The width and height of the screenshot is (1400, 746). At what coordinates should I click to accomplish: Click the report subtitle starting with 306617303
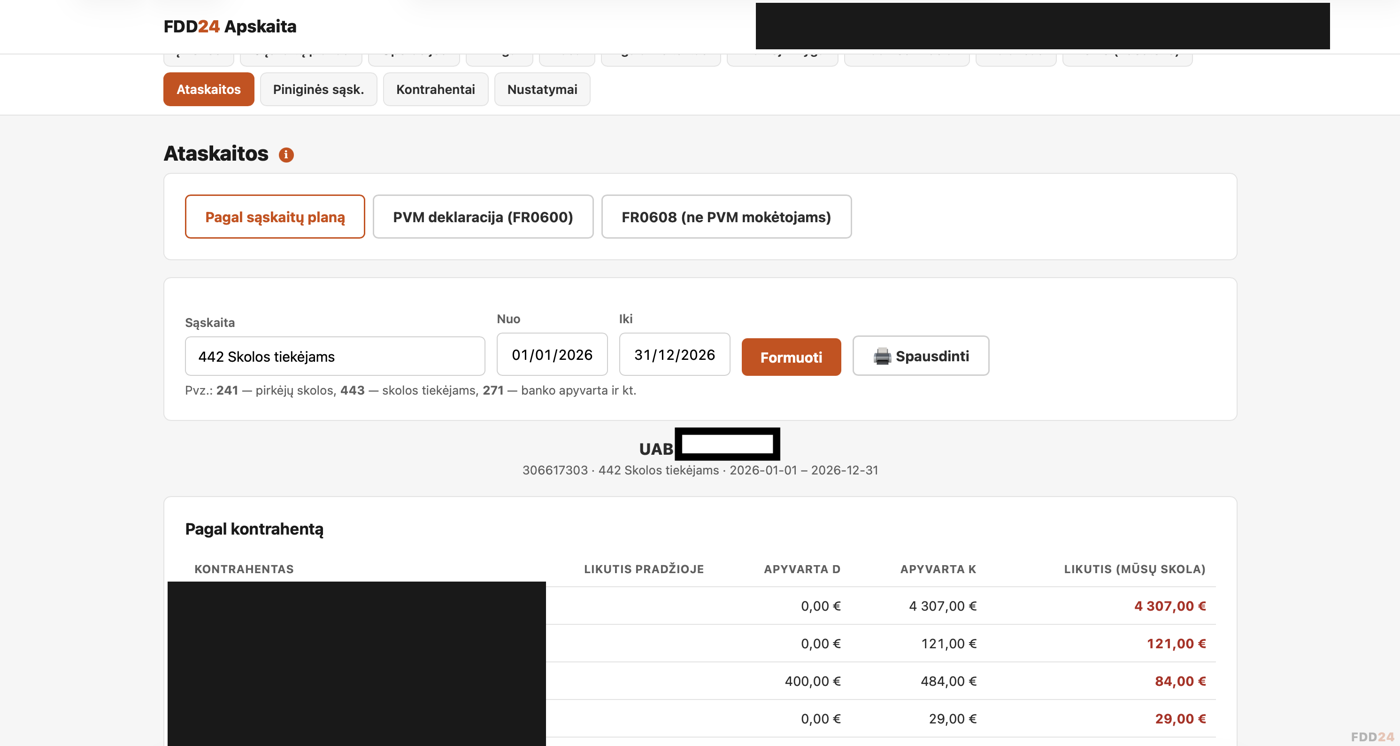700,470
